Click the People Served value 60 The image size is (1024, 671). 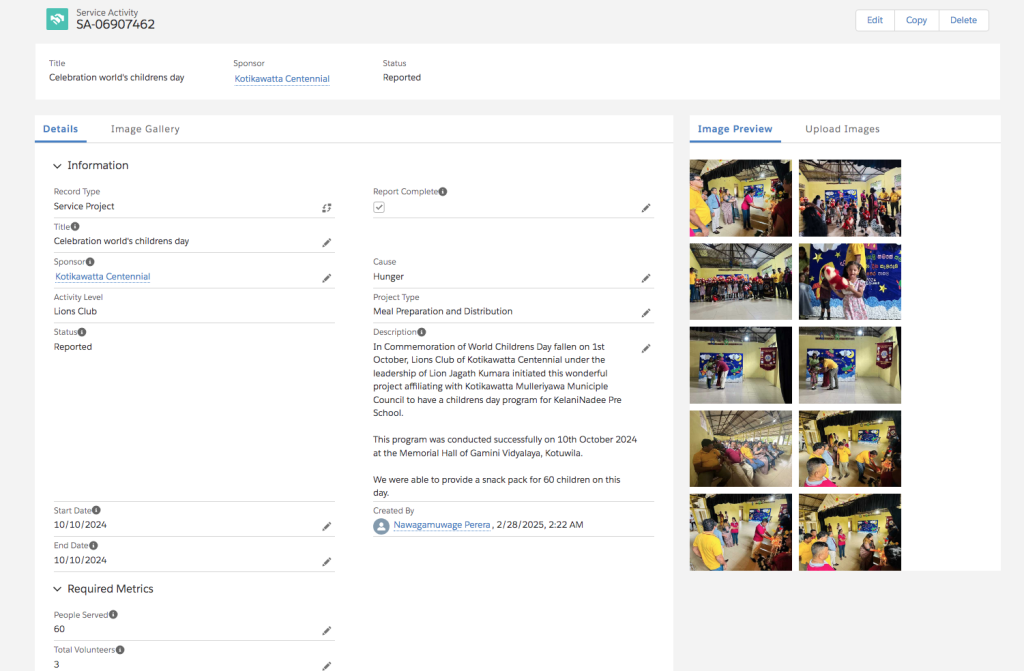coord(59,629)
